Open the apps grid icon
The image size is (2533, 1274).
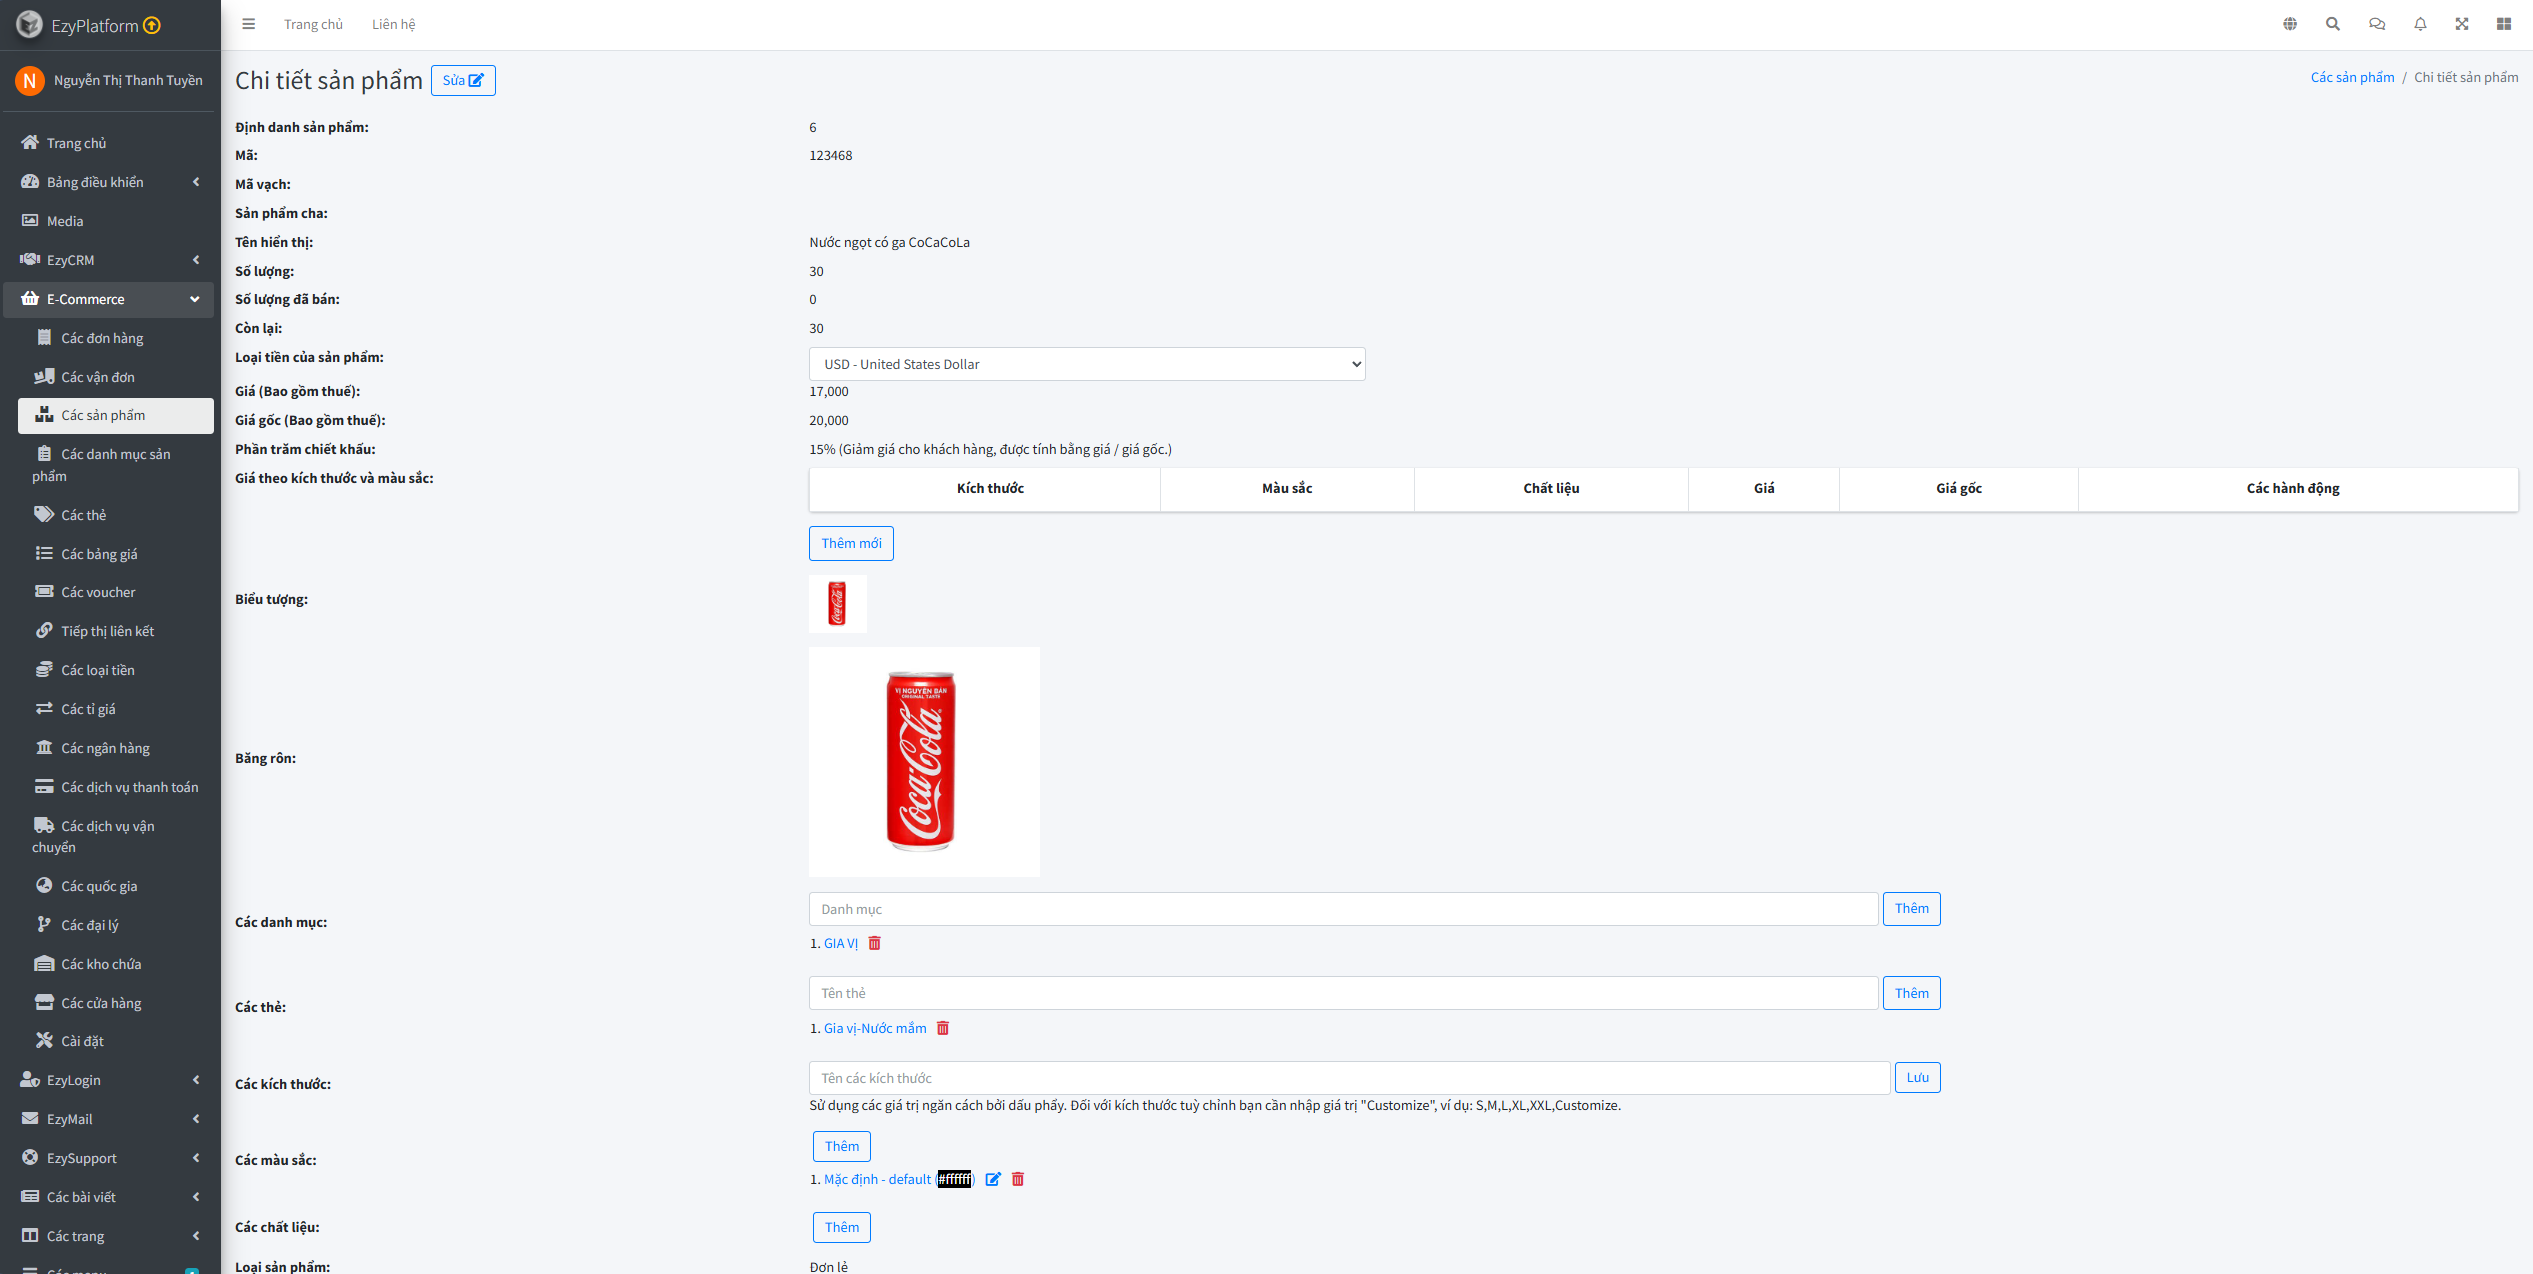pyautogui.click(x=2504, y=24)
